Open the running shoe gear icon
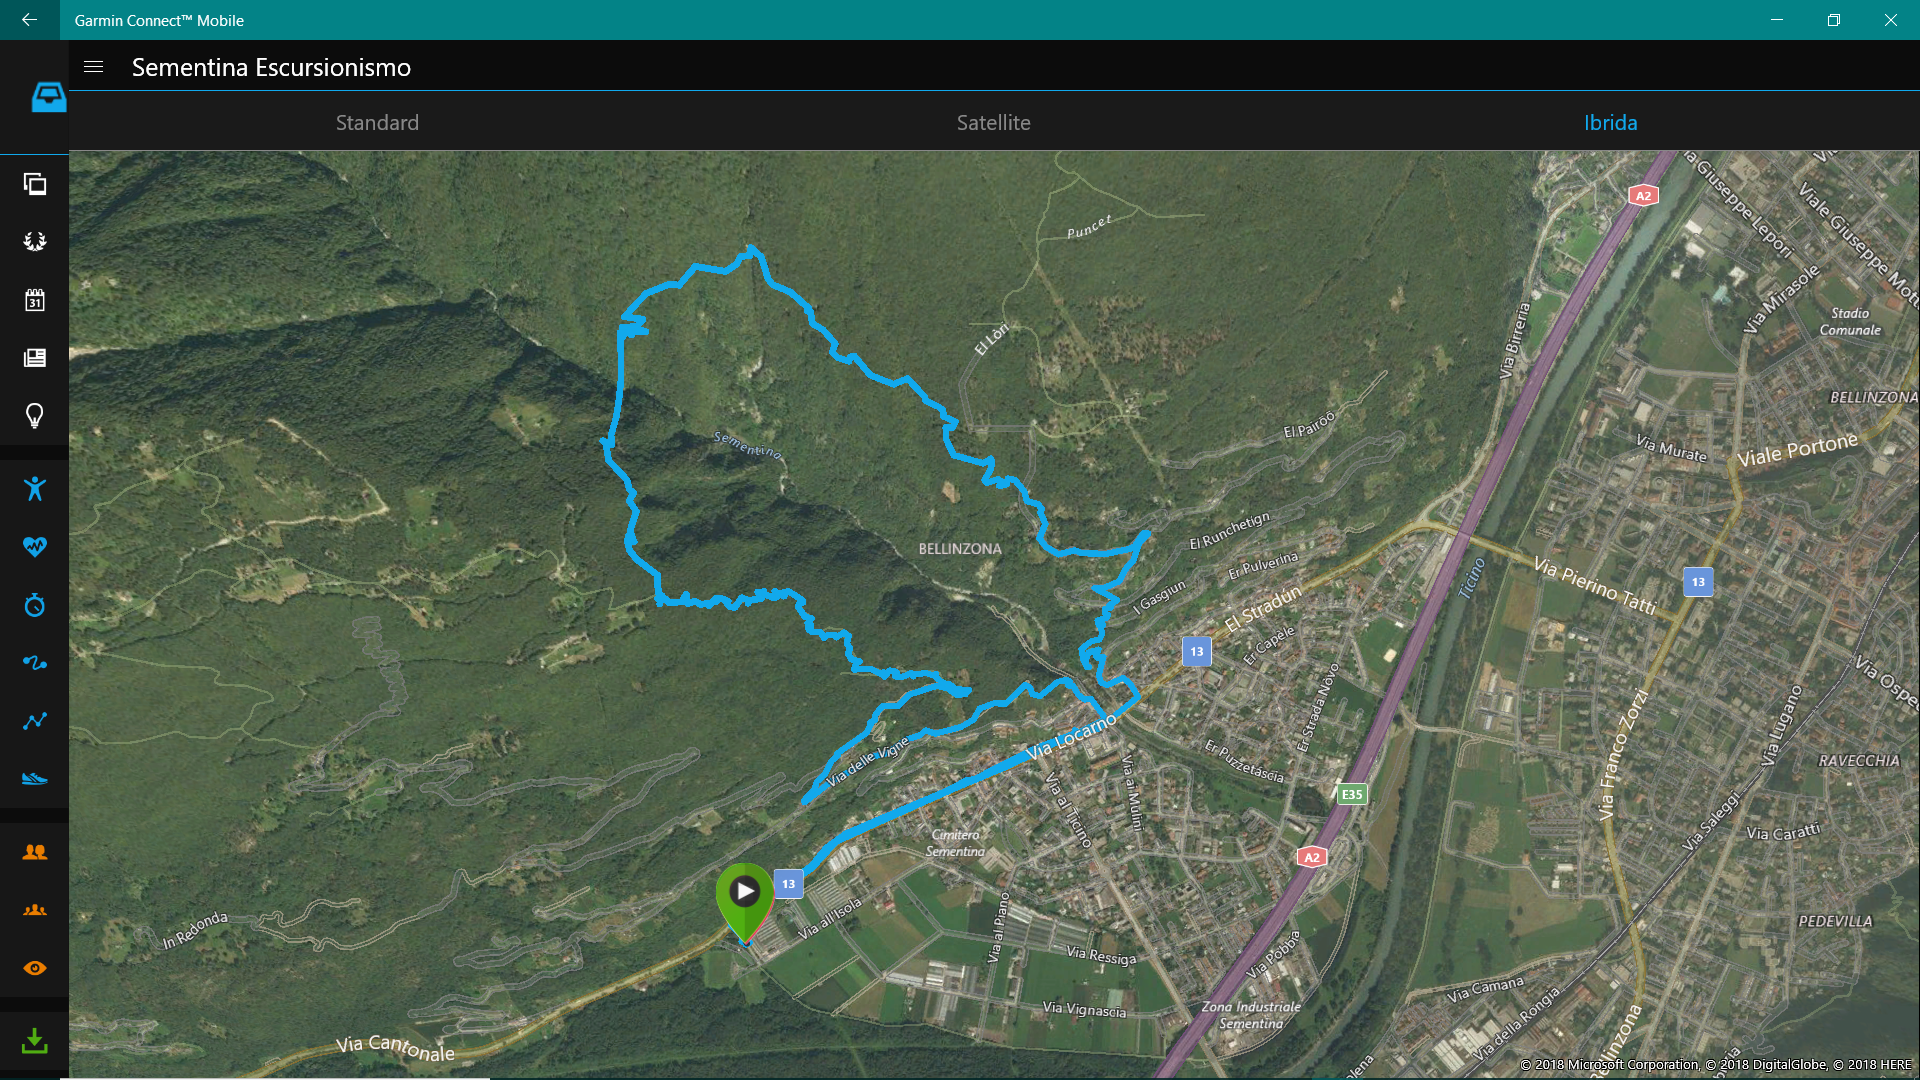Viewport: 1920px width, 1080px height. click(x=35, y=778)
